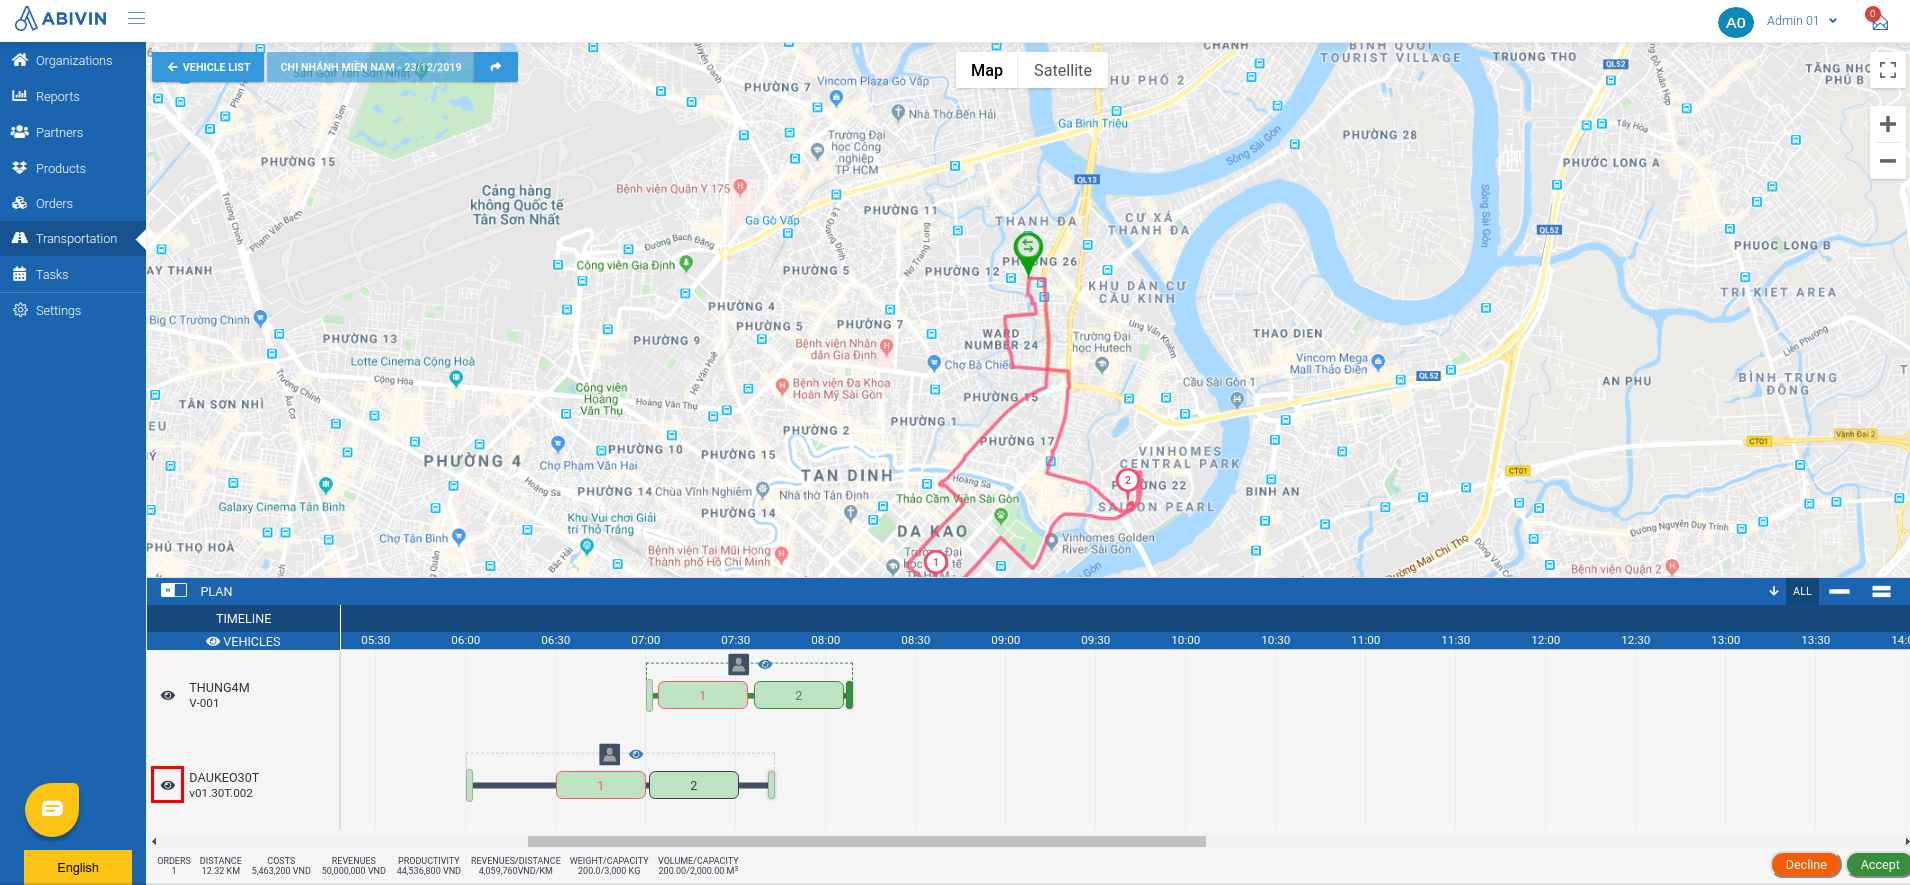Click the driver icon above DAUKEO30T trip
The height and width of the screenshot is (885, 1910).
click(609, 754)
